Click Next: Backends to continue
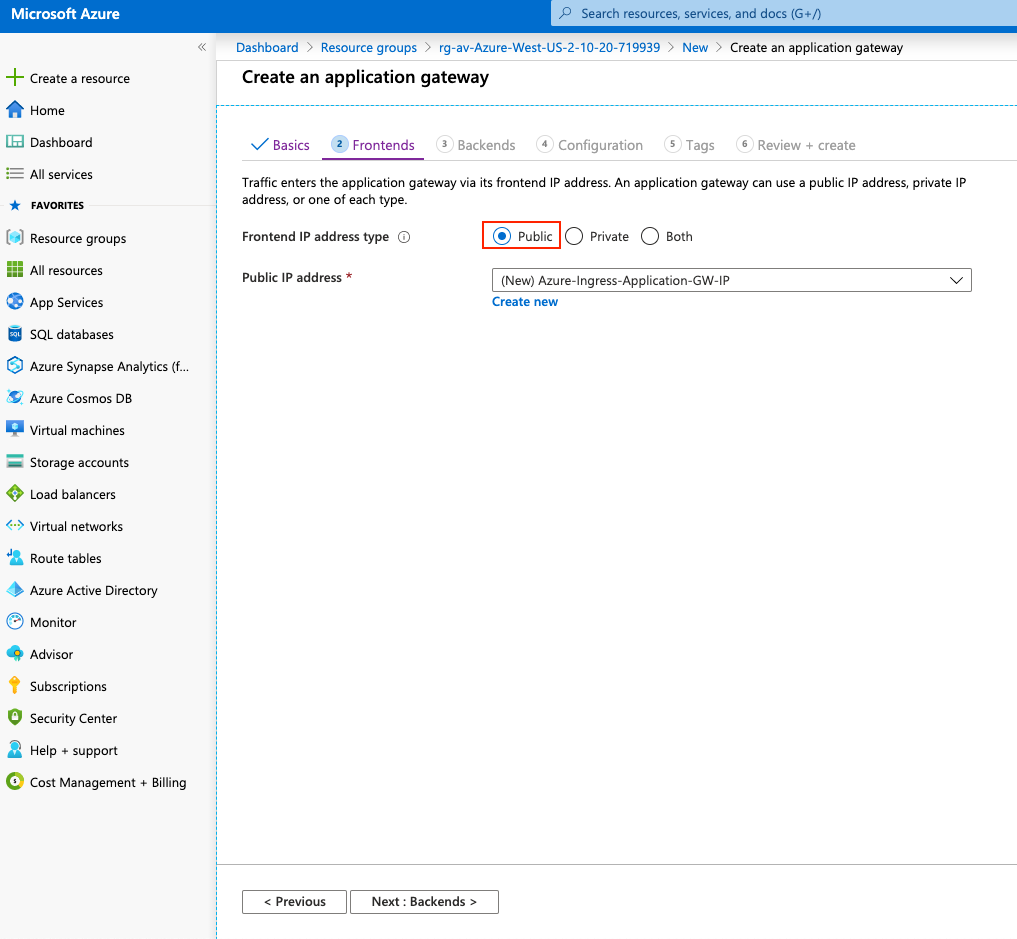This screenshot has width=1017, height=939. point(424,901)
